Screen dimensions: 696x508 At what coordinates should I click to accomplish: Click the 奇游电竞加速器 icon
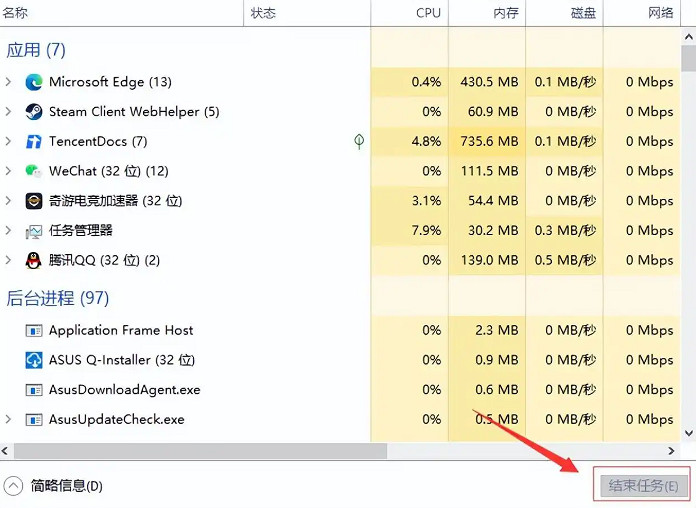(34, 201)
